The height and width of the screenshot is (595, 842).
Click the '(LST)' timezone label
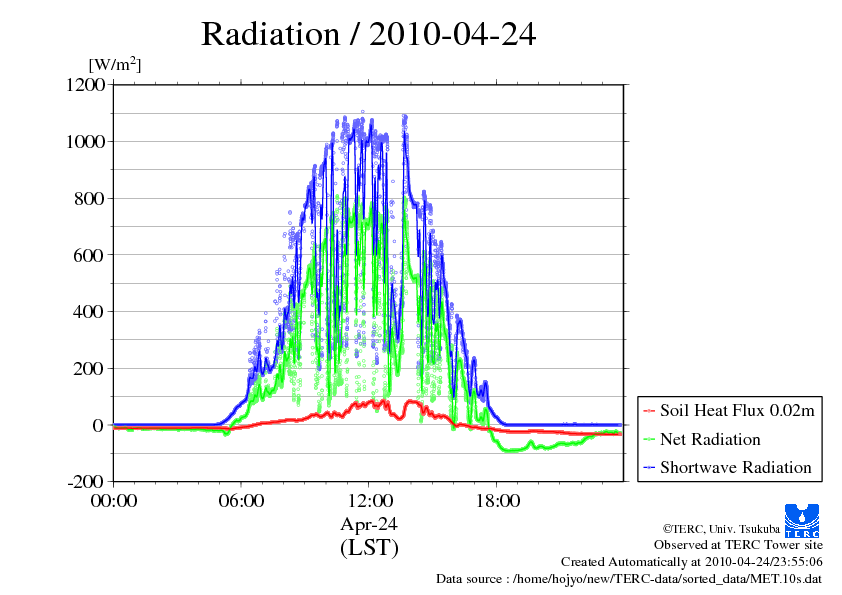pos(369,548)
